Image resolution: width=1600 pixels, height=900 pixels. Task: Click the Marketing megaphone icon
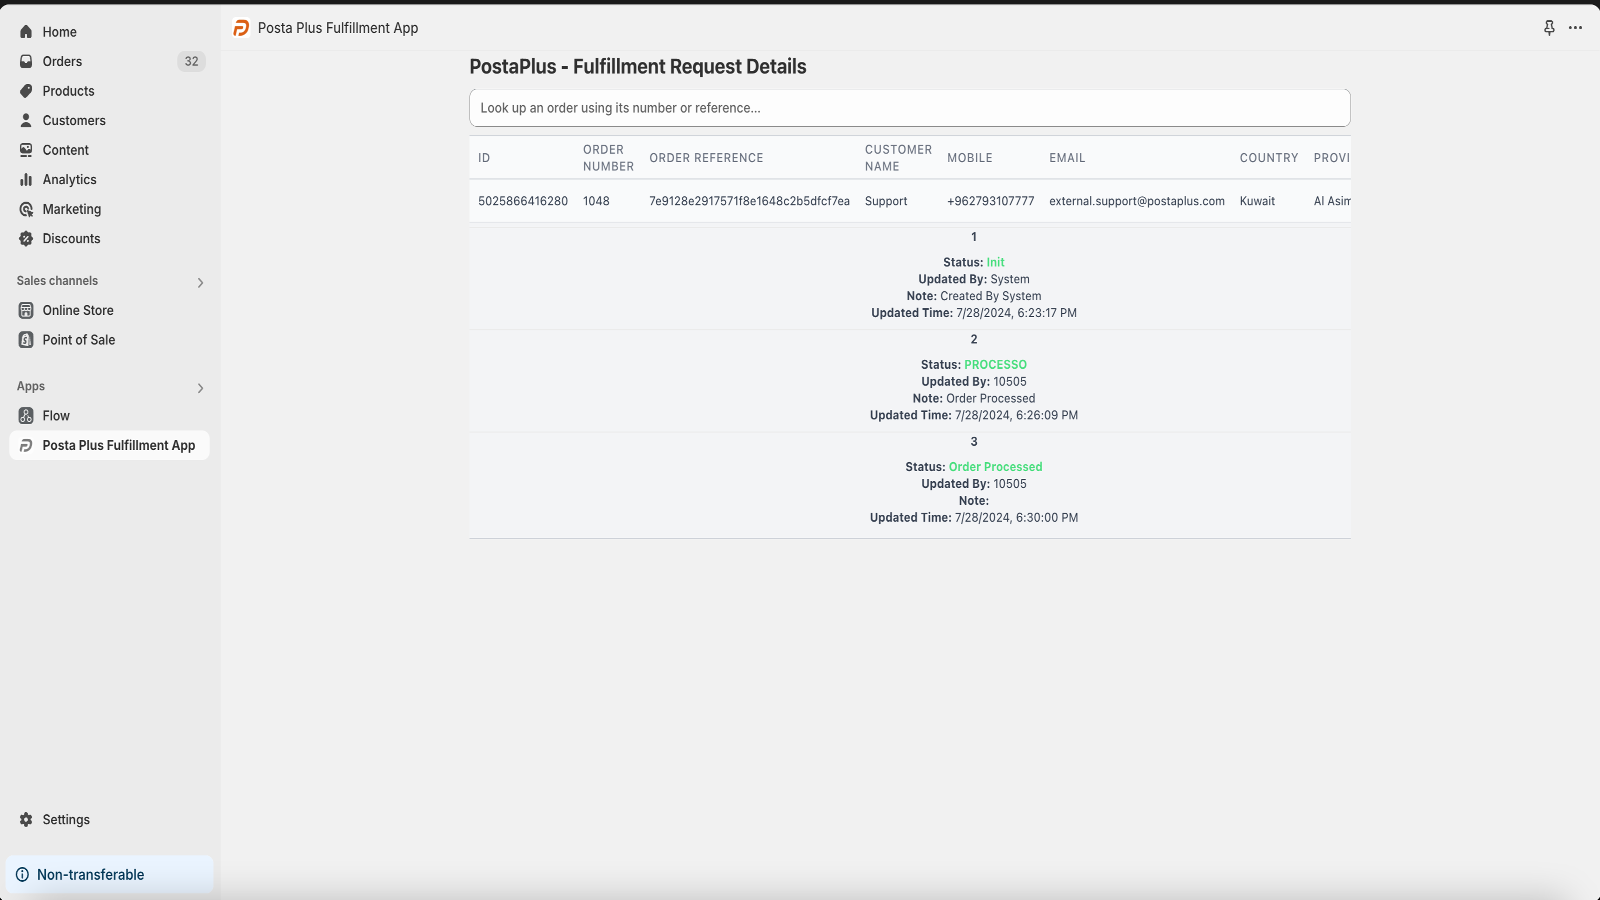(25, 209)
